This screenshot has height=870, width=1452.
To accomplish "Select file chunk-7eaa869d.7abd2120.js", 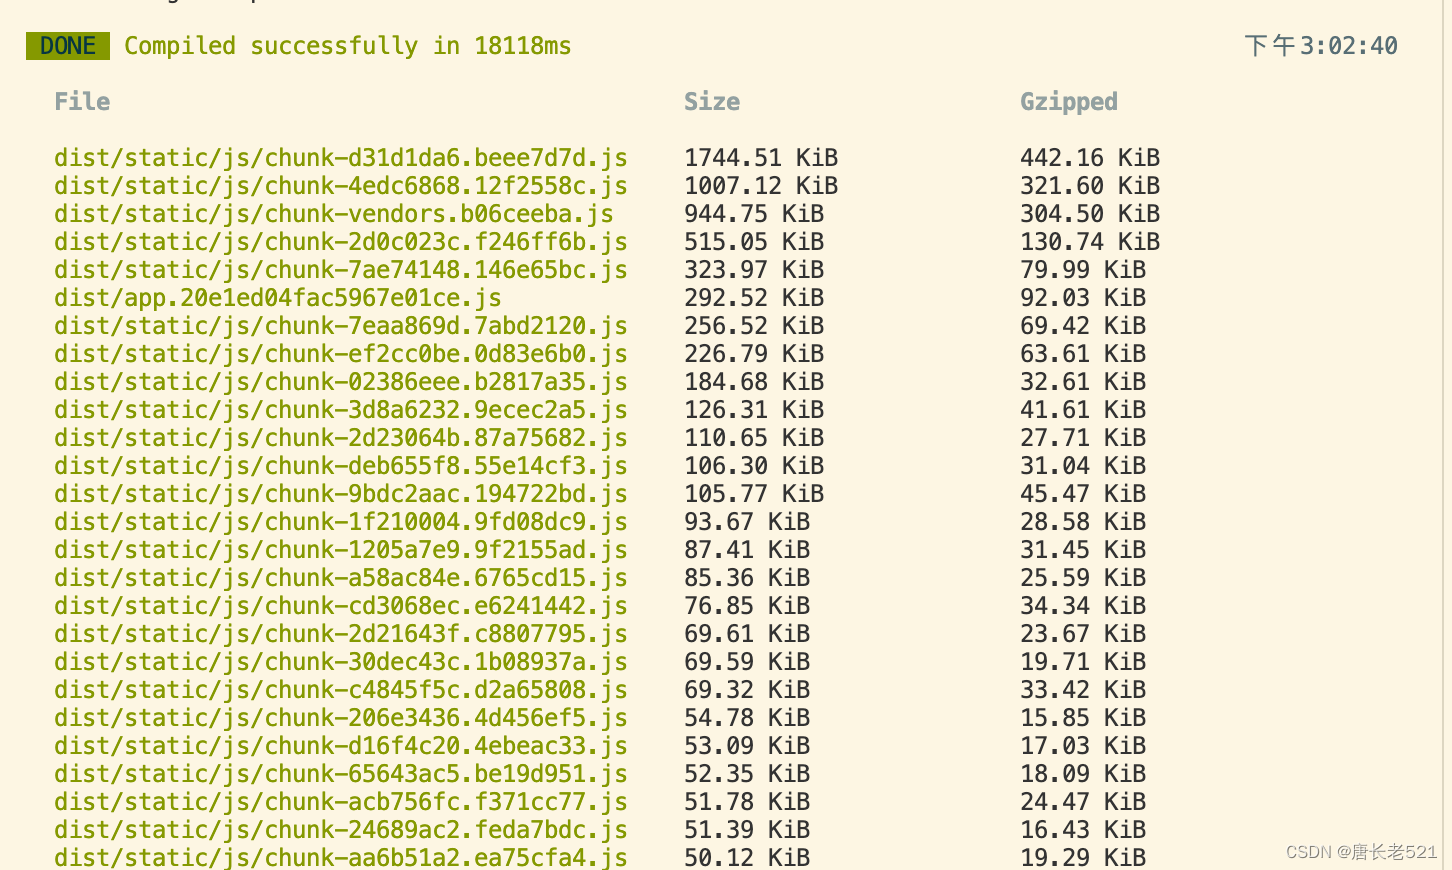I will 341,326.
